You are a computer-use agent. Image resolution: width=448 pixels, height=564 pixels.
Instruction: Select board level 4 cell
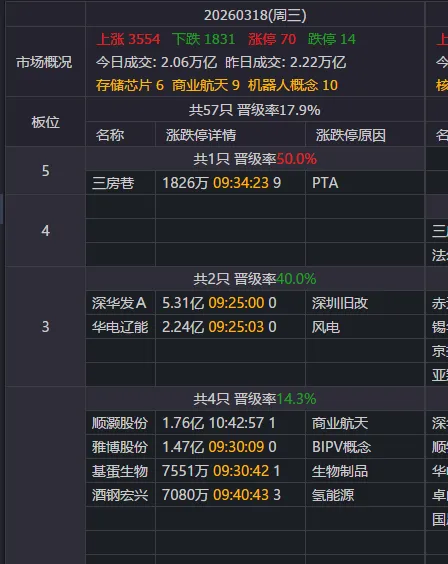[45, 231]
